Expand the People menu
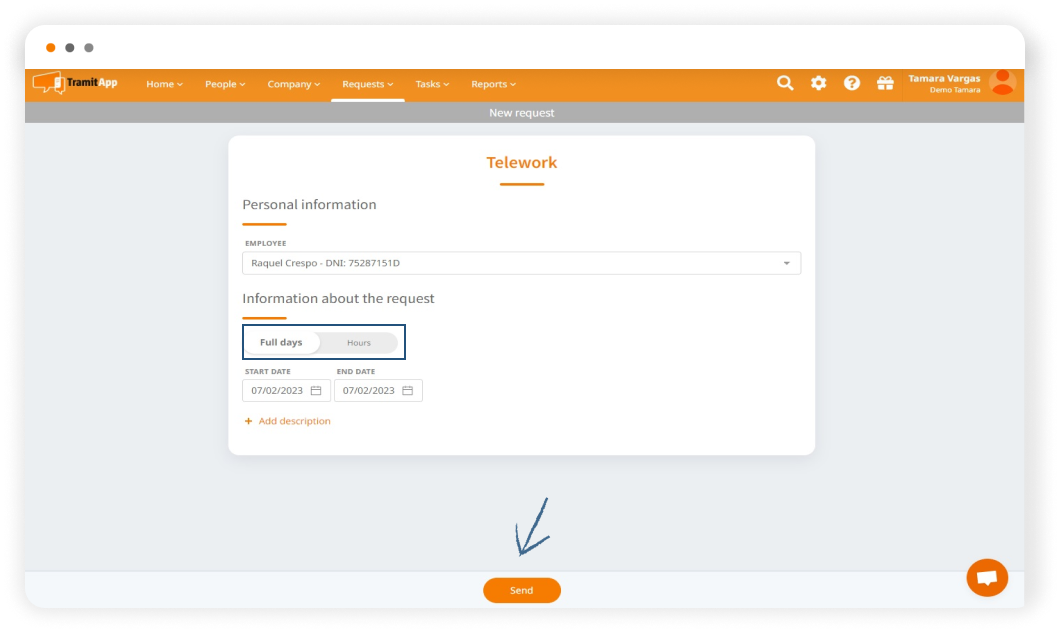1061x633 pixels. coord(225,84)
